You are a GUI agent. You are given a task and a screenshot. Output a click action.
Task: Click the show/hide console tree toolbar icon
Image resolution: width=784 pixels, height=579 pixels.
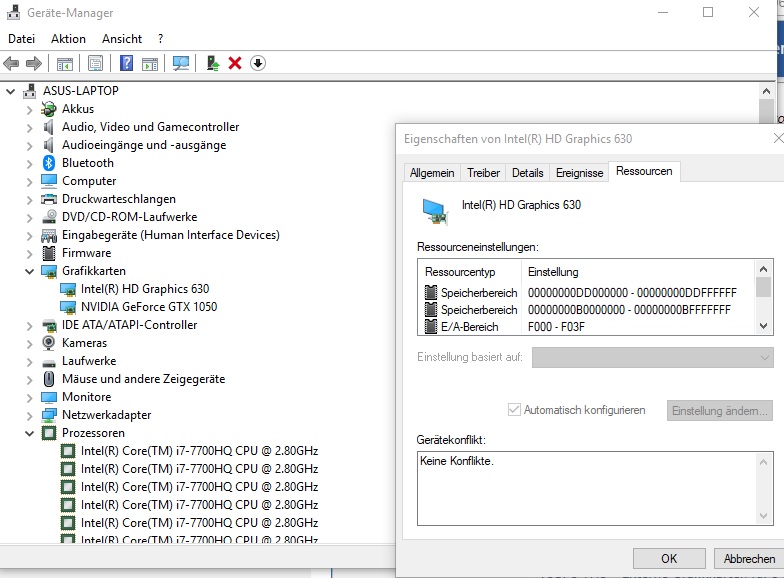tap(64, 64)
